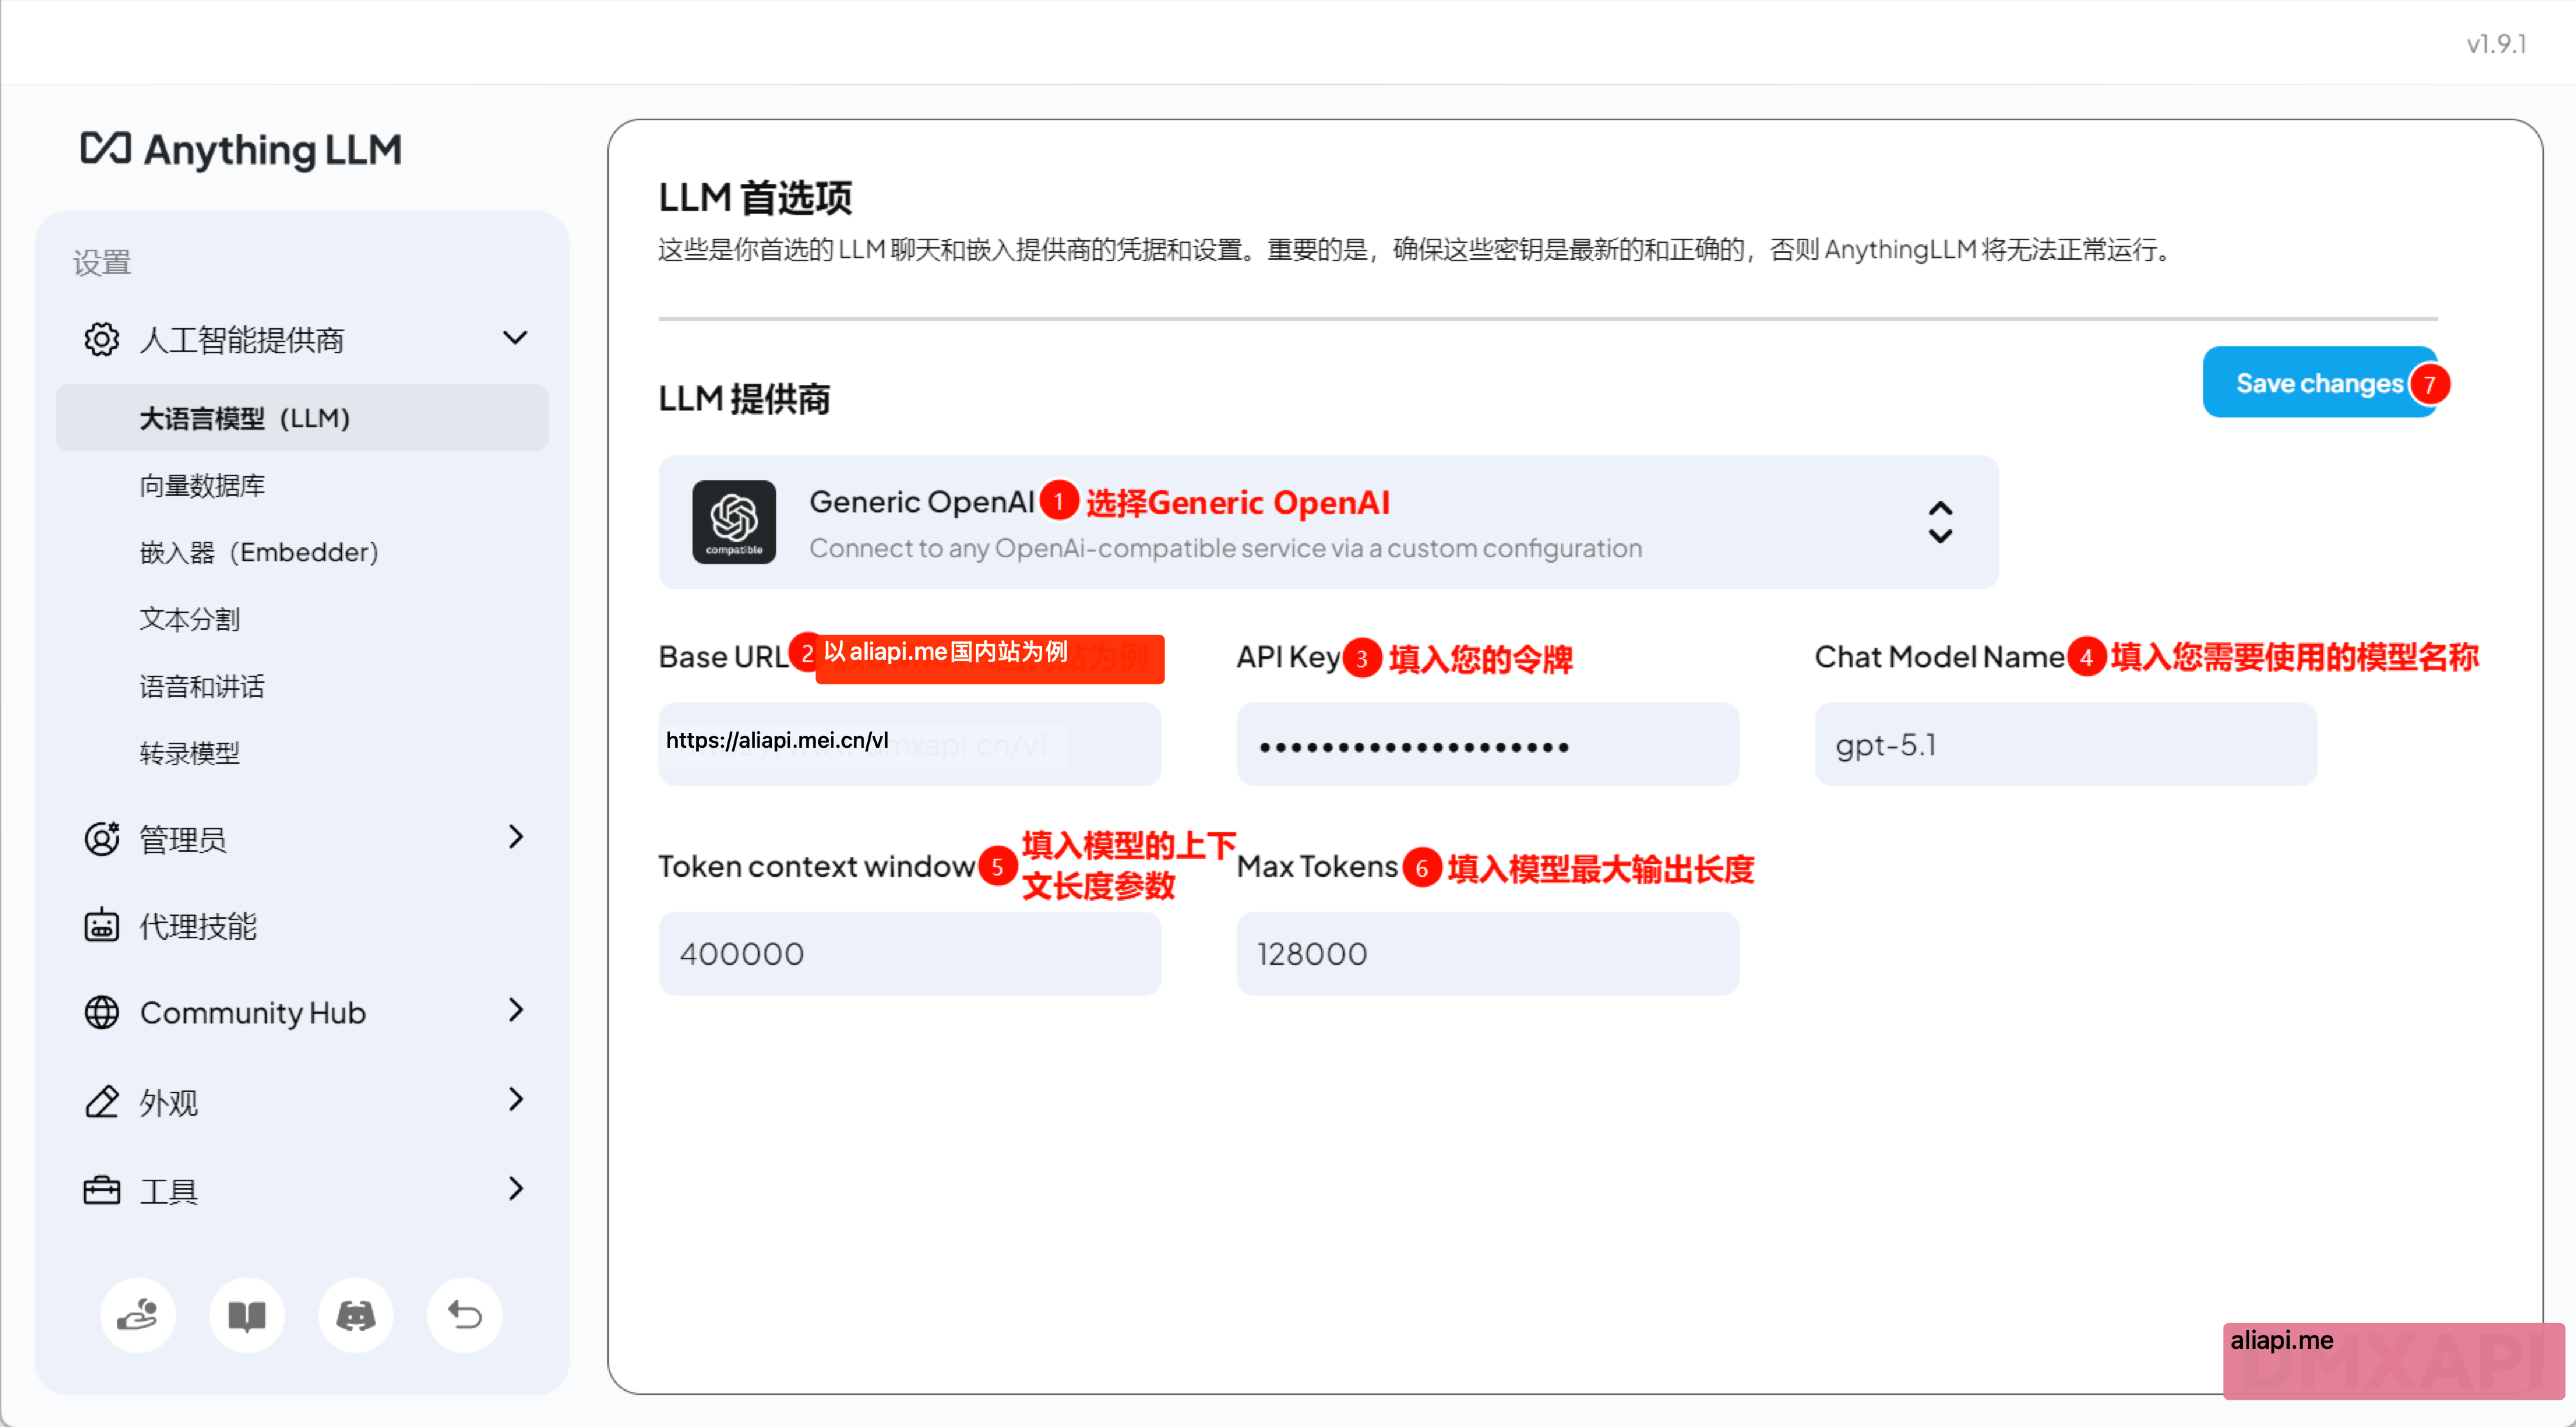Select 大语言模型 (LLM) menu item

pos(302,418)
